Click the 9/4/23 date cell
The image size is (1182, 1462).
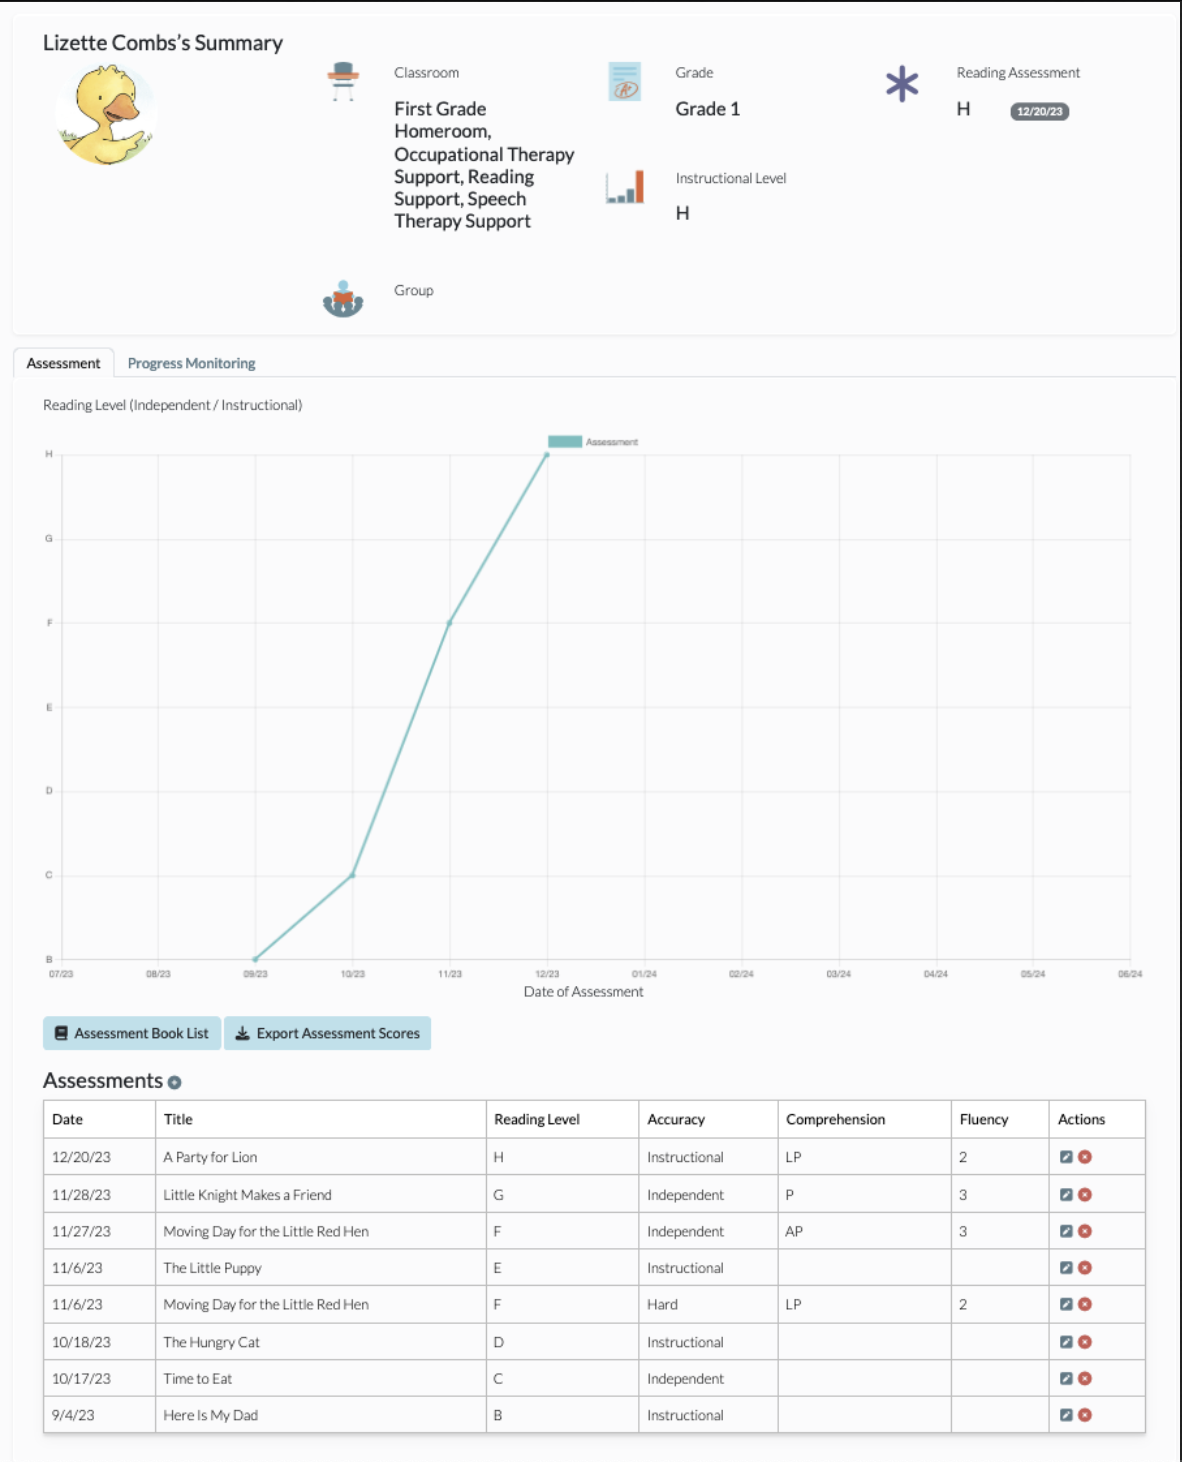pyautogui.click(x=99, y=1415)
